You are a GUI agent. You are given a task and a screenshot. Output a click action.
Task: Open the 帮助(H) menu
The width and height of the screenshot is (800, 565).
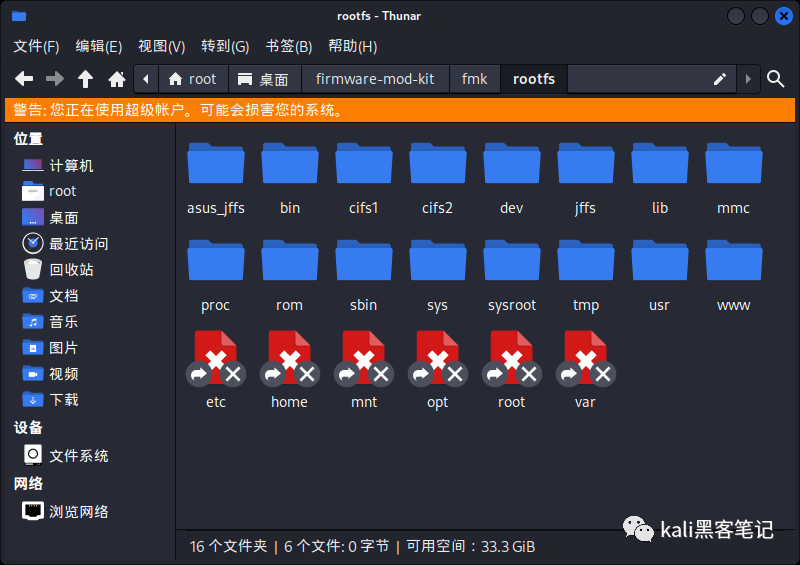click(x=353, y=46)
